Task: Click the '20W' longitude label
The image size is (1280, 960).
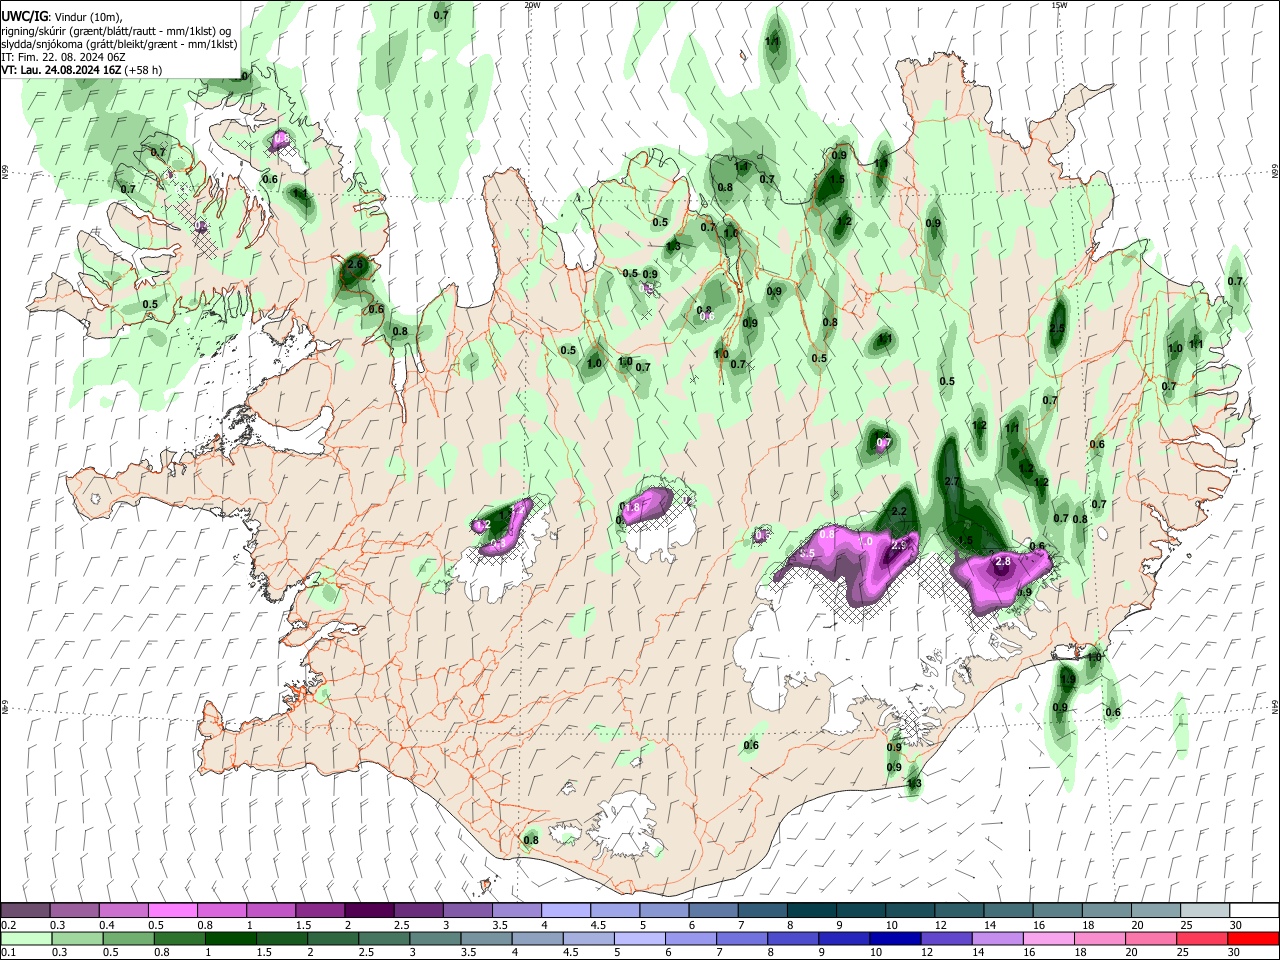Action: 532,5
